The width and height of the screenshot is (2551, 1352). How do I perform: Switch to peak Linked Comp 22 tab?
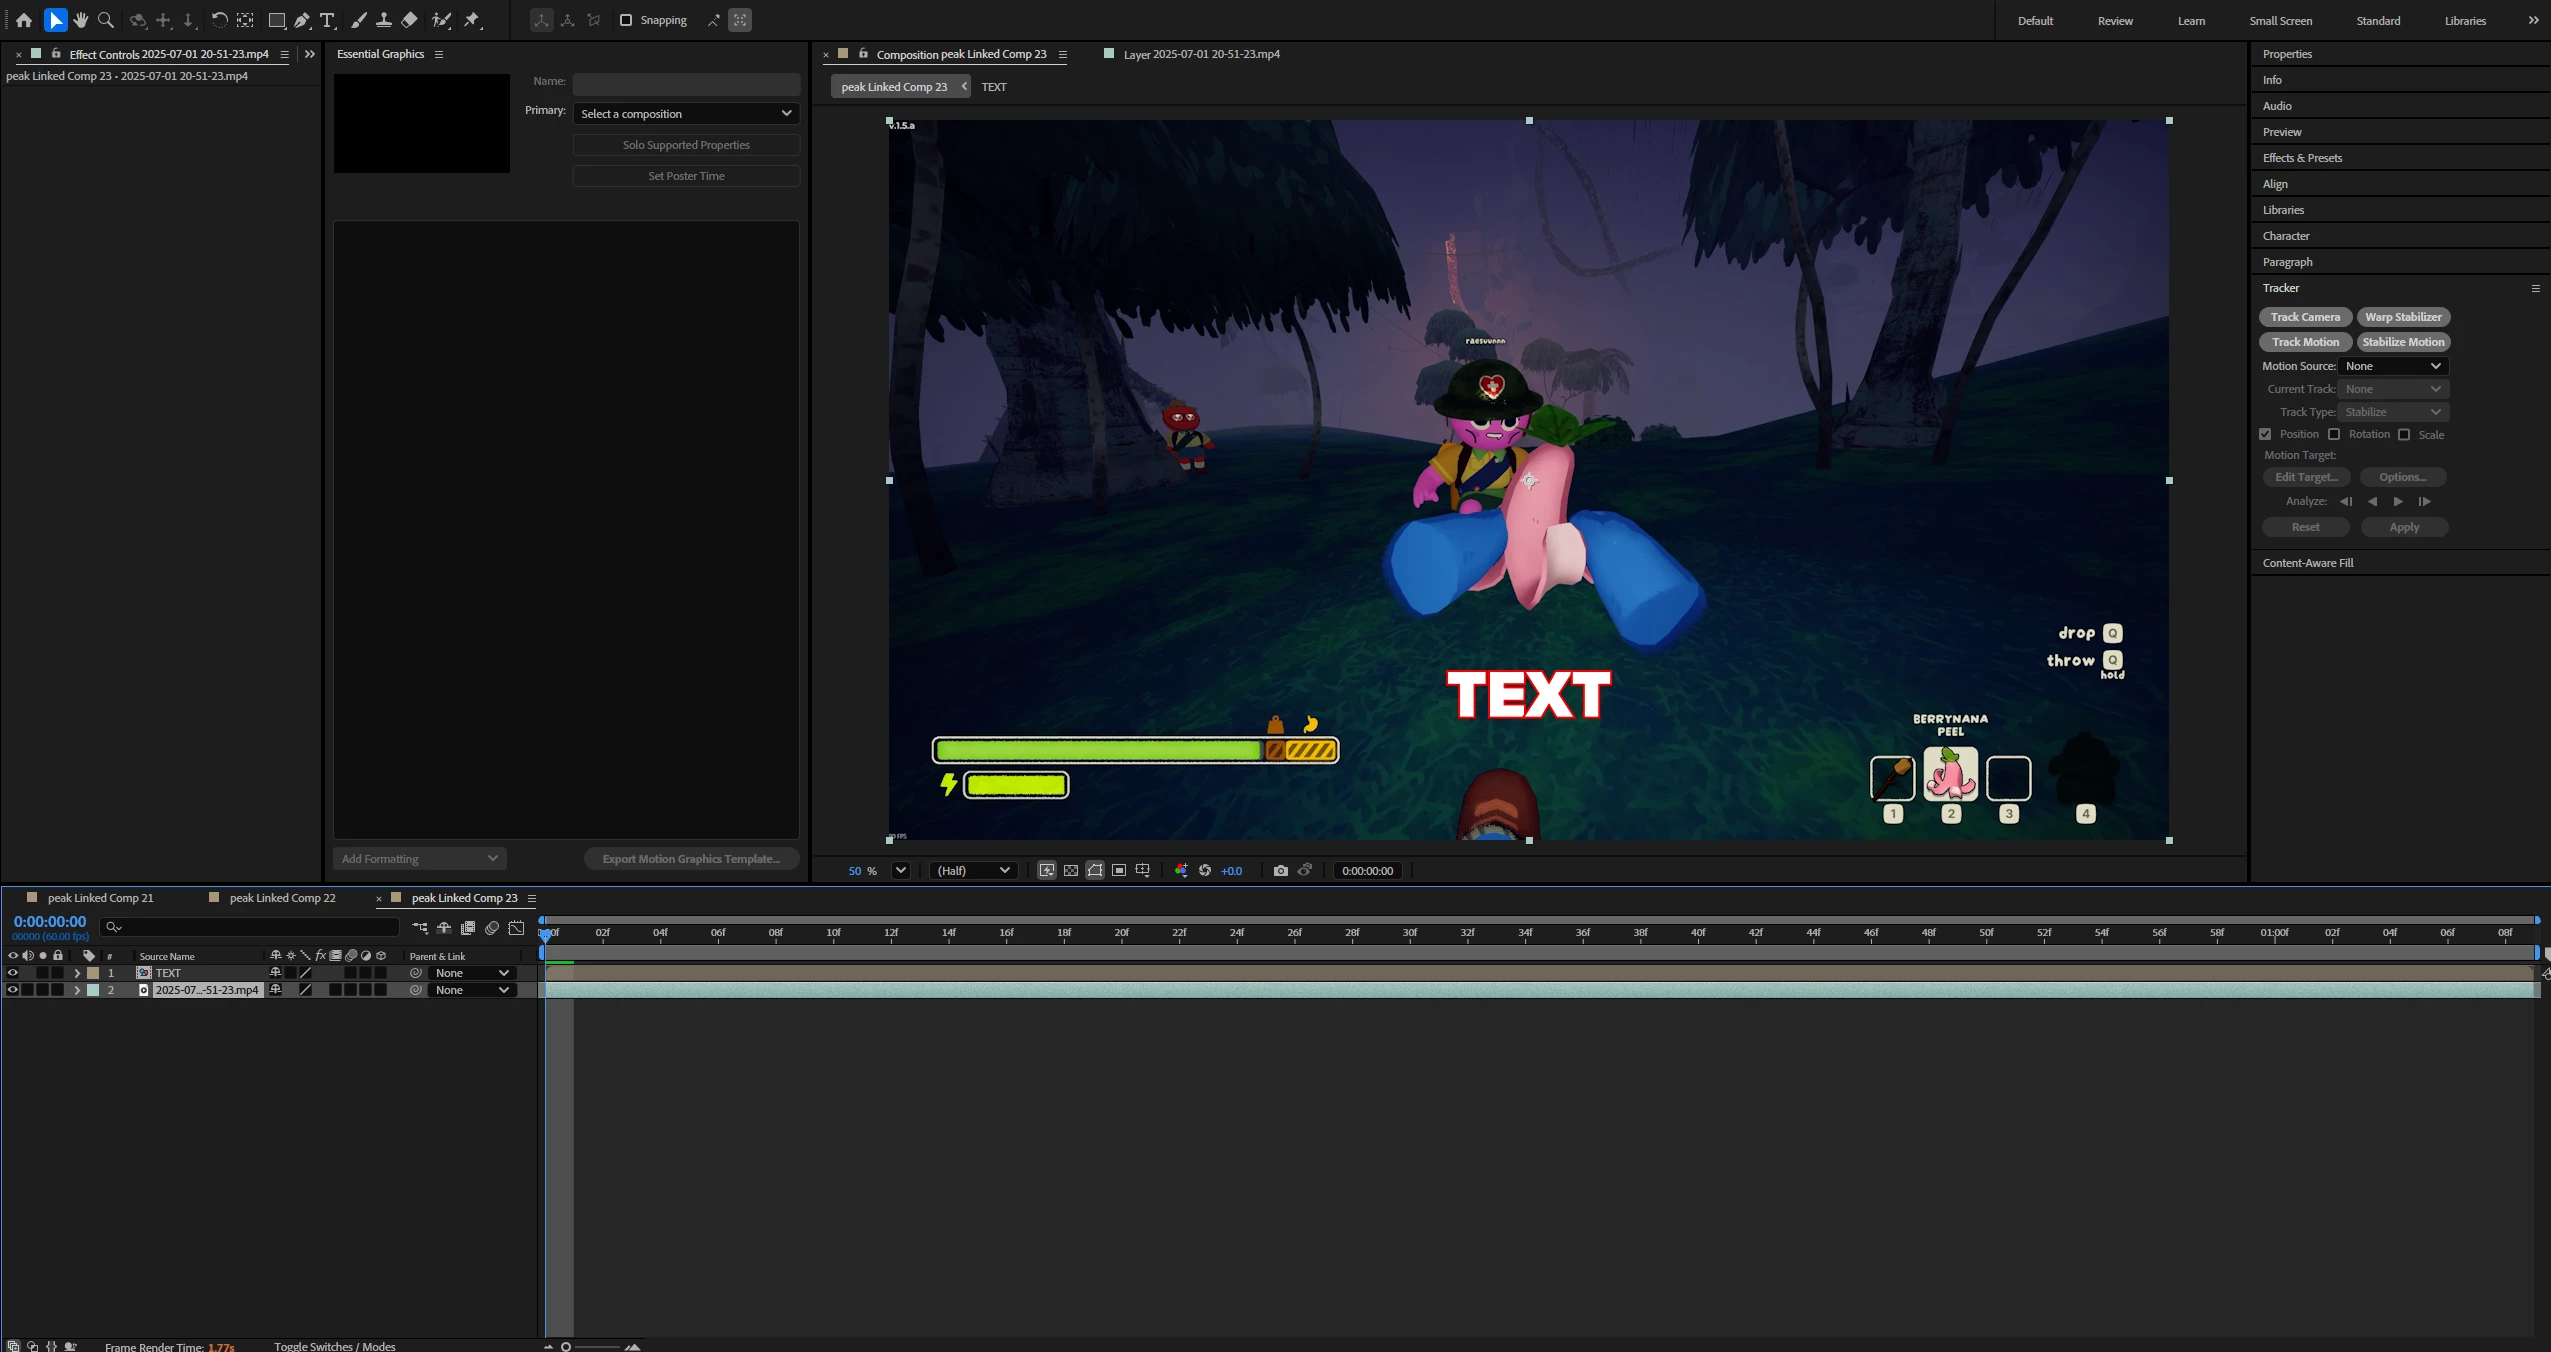[x=282, y=898]
